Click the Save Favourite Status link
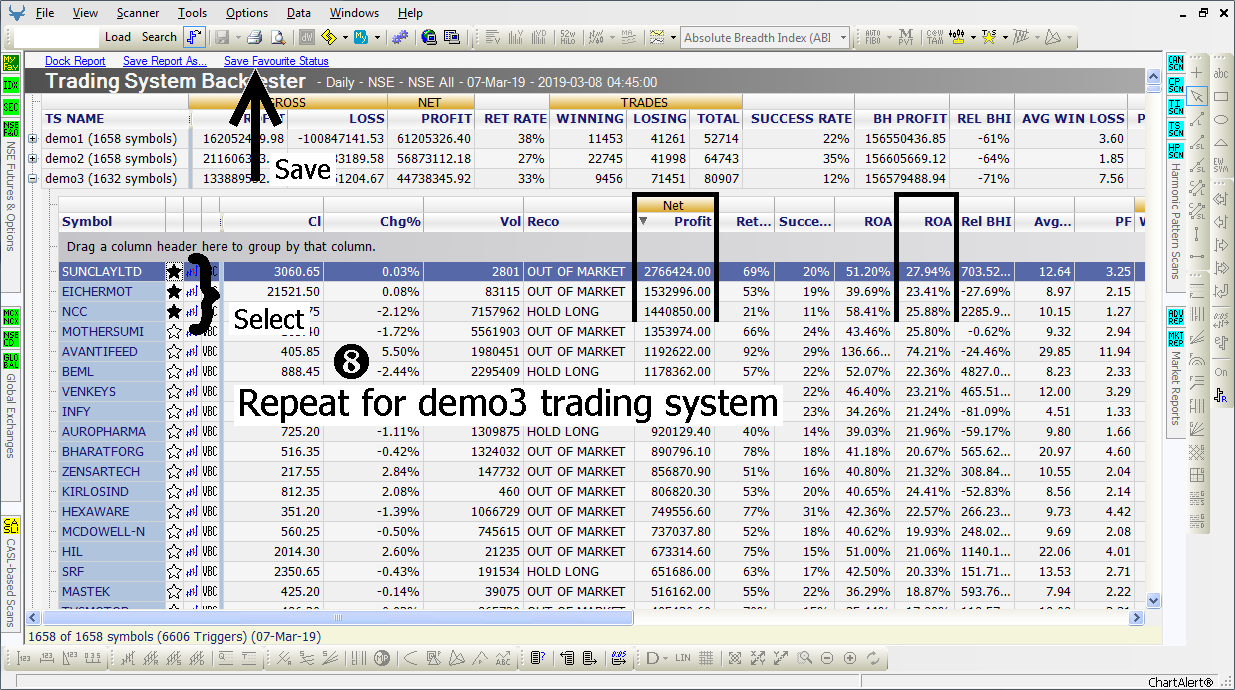 pyautogui.click(x=276, y=61)
